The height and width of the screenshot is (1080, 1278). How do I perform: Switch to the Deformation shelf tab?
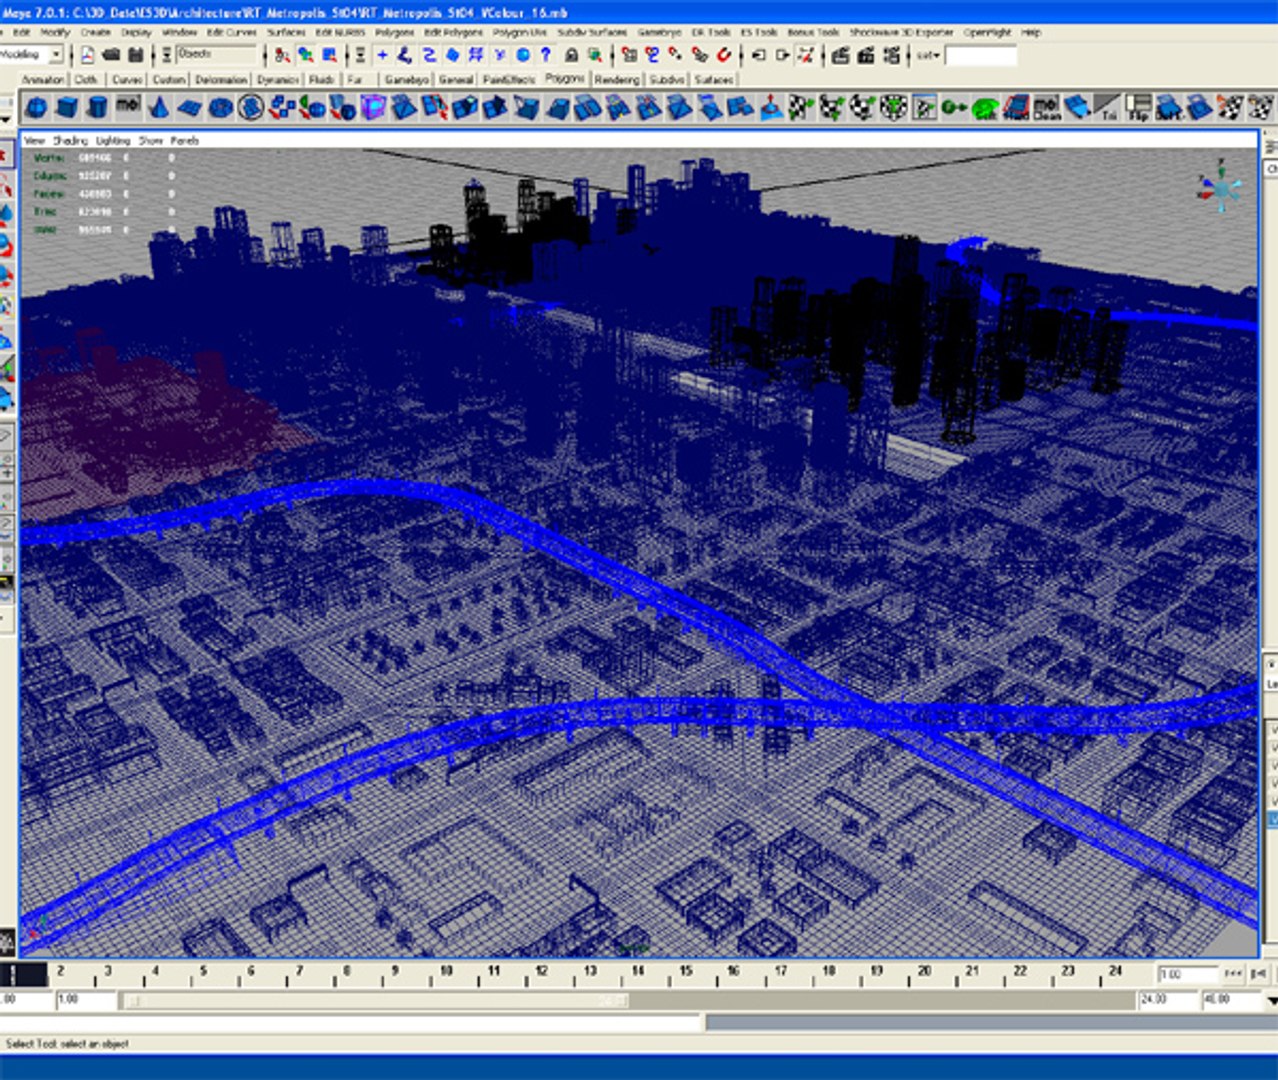point(221,79)
